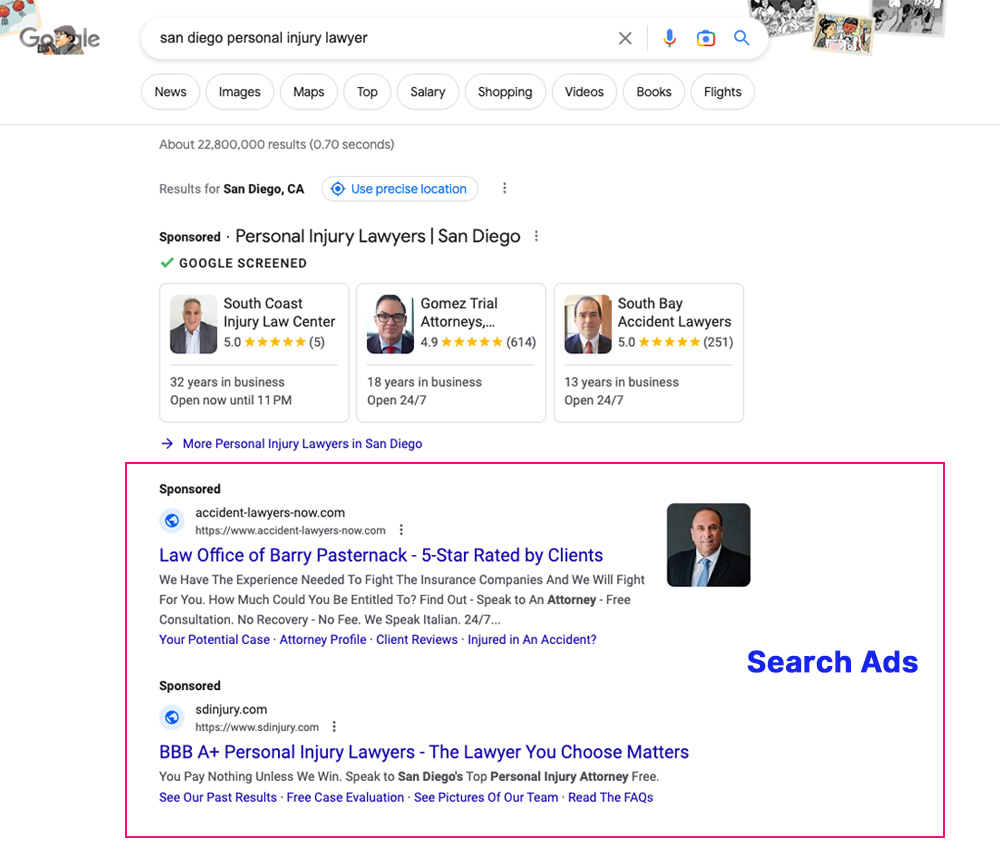The width and height of the screenshot is (1000, 862).
Task: Click globe favicon beside accident-lawyers-now.com
Action: pyautogui.click(x=172, y=520)
